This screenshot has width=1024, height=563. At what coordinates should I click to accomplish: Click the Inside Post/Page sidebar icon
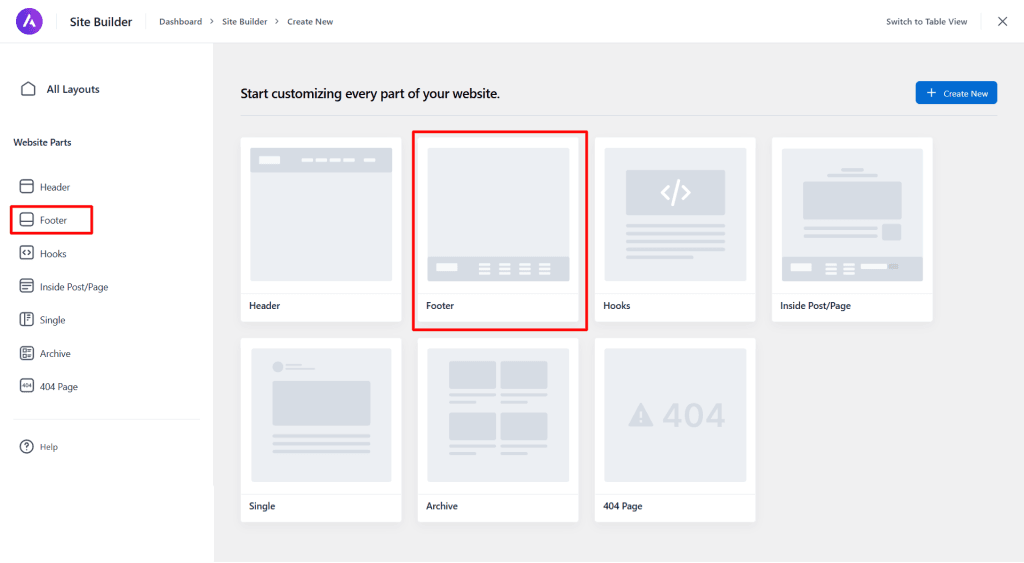27,287
